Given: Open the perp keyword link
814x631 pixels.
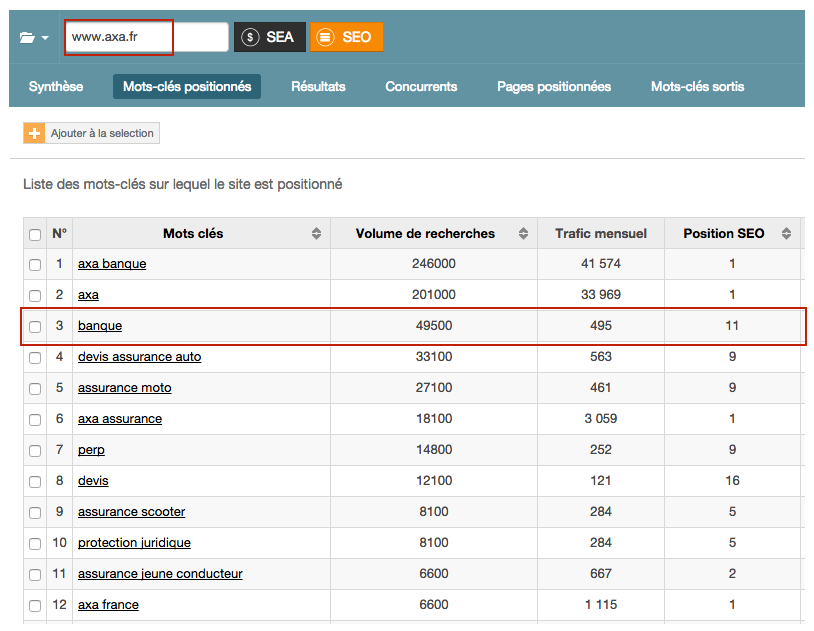Looking at the screenshot, I should [x=91, y=450].
